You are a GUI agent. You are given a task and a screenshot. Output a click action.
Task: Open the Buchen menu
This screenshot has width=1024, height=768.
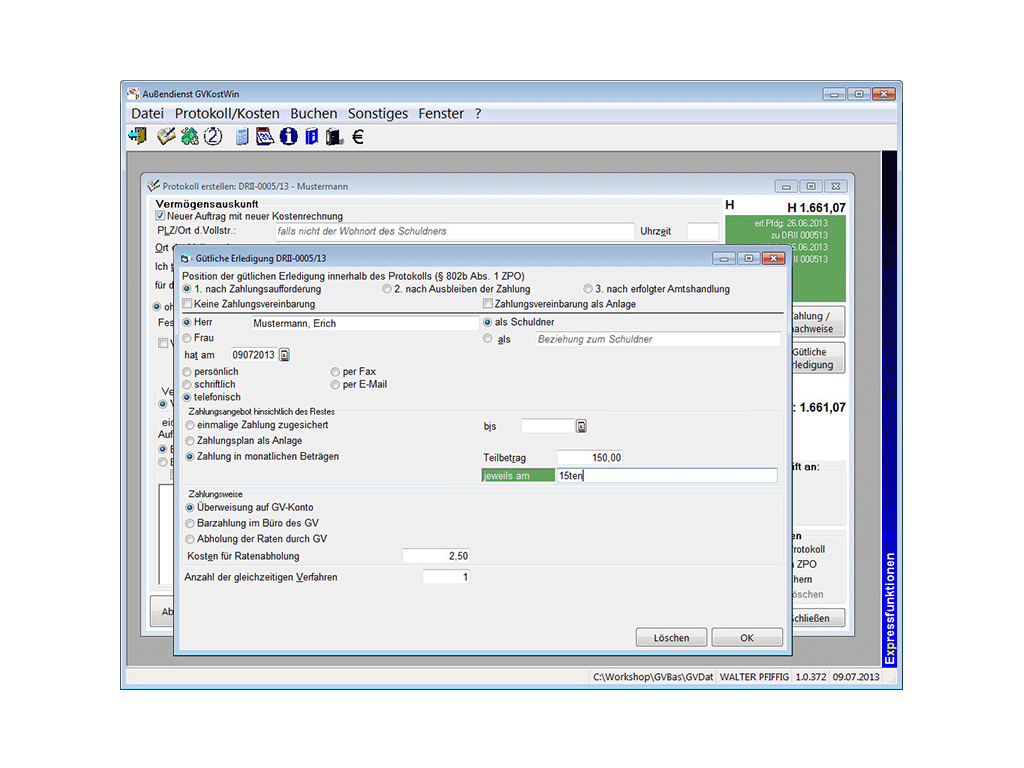point(314,114)
